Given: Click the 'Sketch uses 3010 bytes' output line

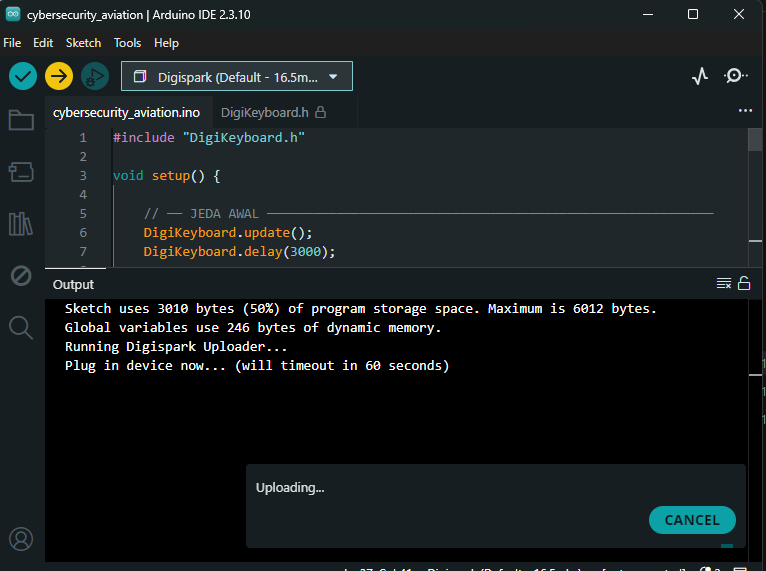Looking at the screenshot, I should [361, 309].
